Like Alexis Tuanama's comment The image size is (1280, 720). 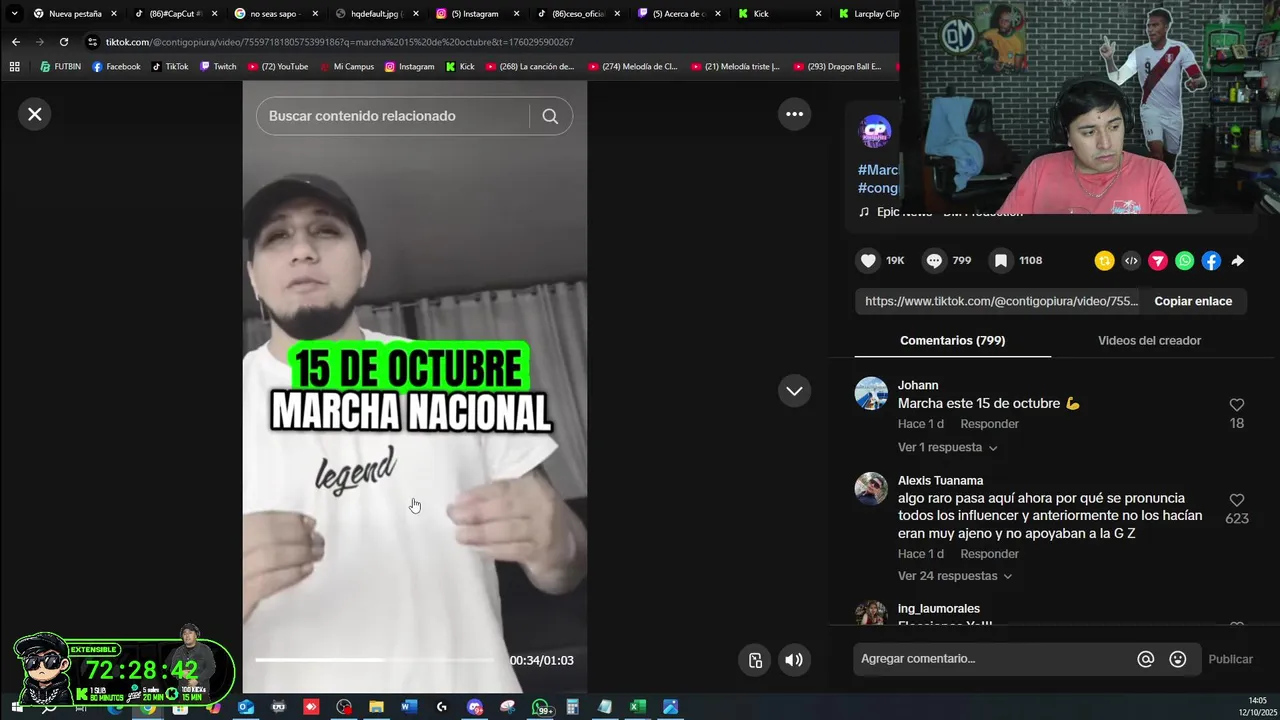[x=1237, y=500]
